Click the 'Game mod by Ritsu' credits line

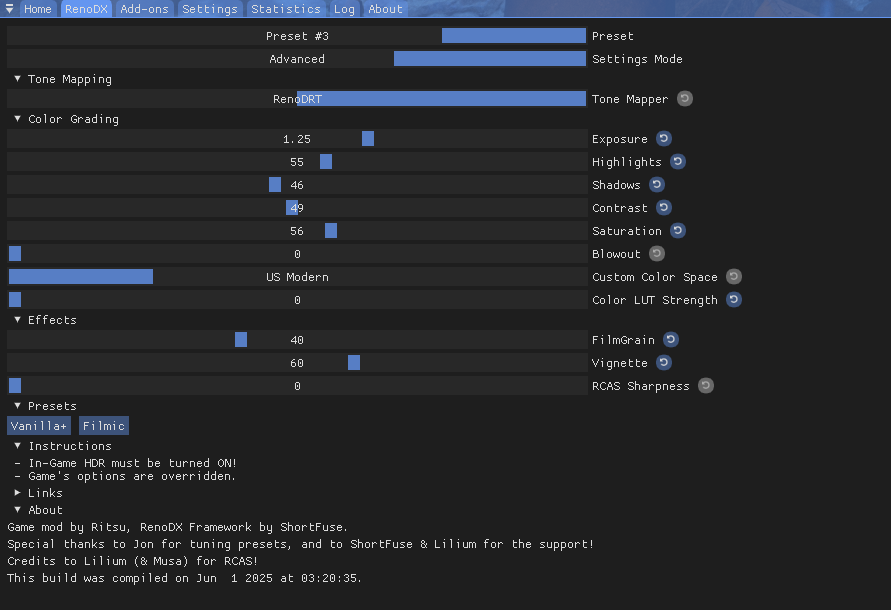[177, 527]
